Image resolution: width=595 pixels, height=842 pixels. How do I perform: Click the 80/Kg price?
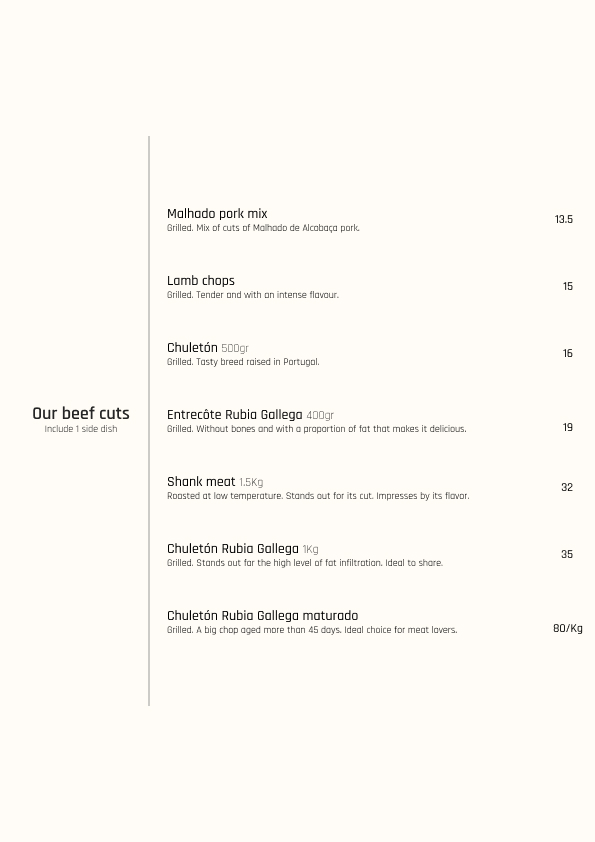click(x=568, y=628)
